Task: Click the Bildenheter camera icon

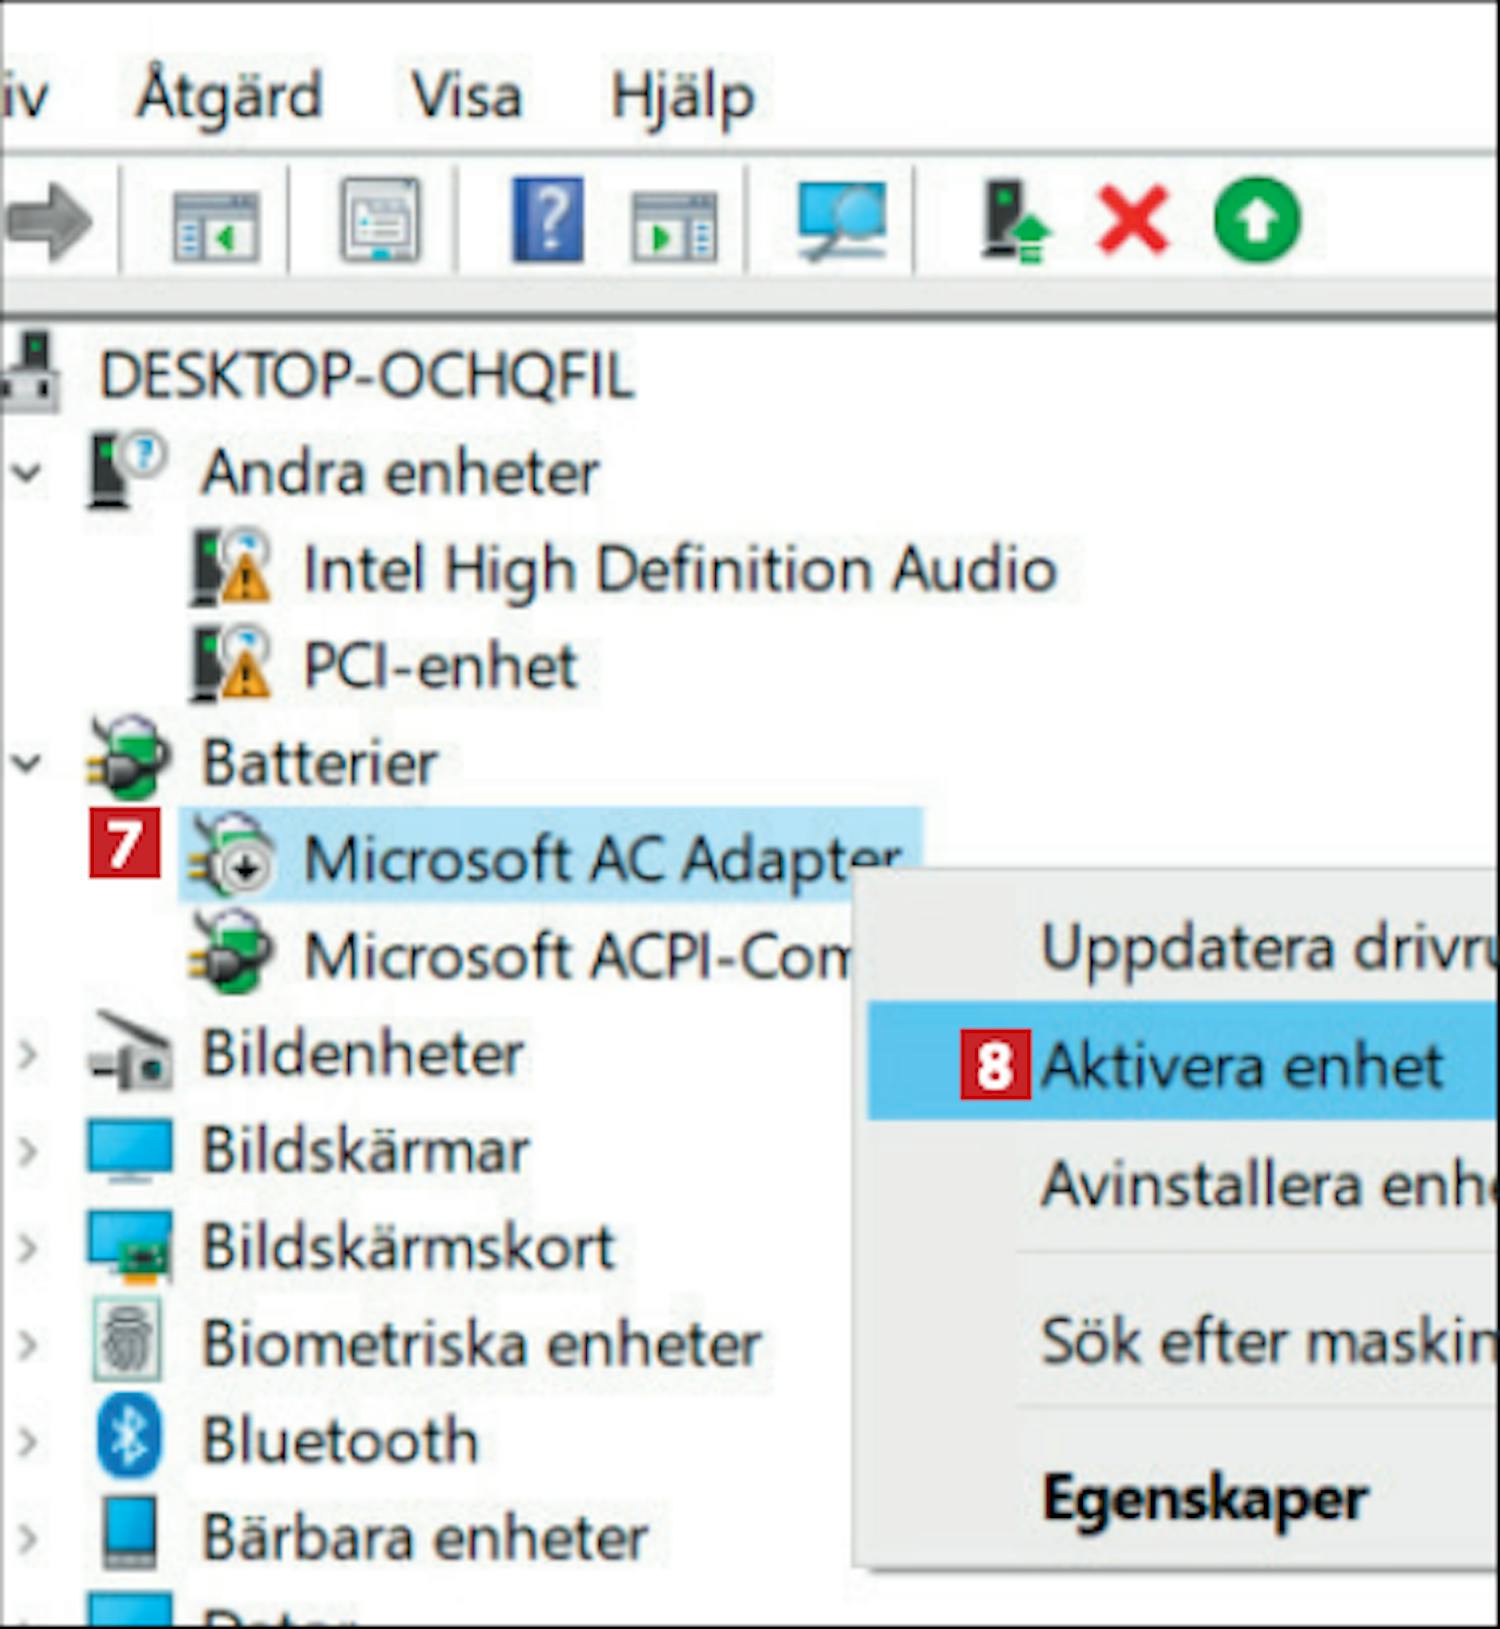Action: click(130, 1052)
